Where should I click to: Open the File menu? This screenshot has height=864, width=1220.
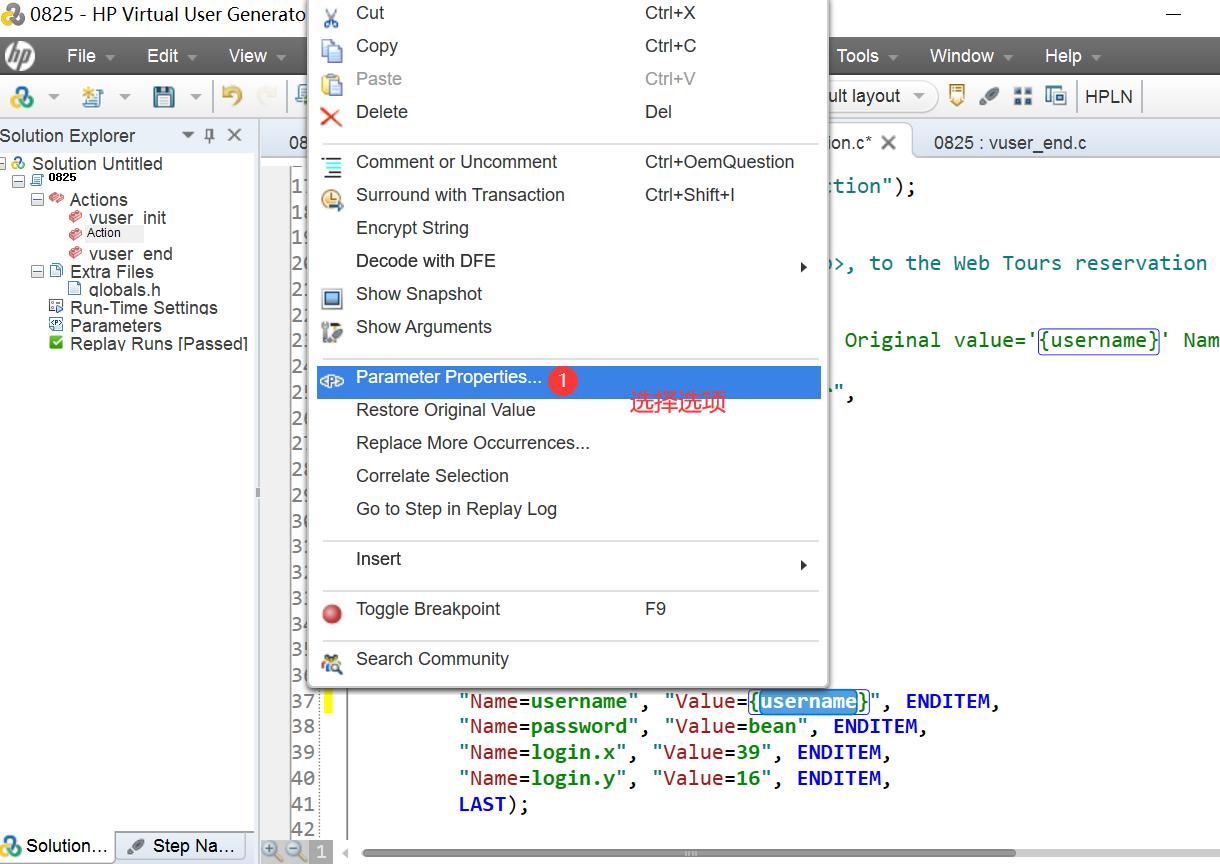pos(91,56)
